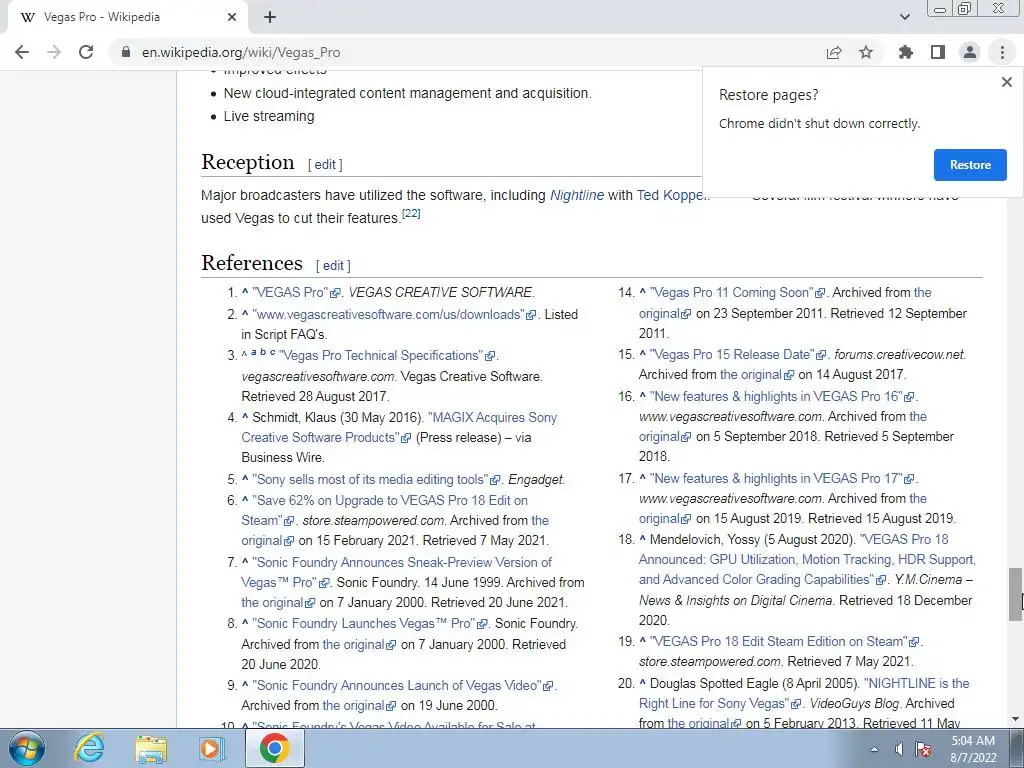Click the Chrome icon in the taskbar
This screenshot has height=768, width=1024.
pos(274,748)
